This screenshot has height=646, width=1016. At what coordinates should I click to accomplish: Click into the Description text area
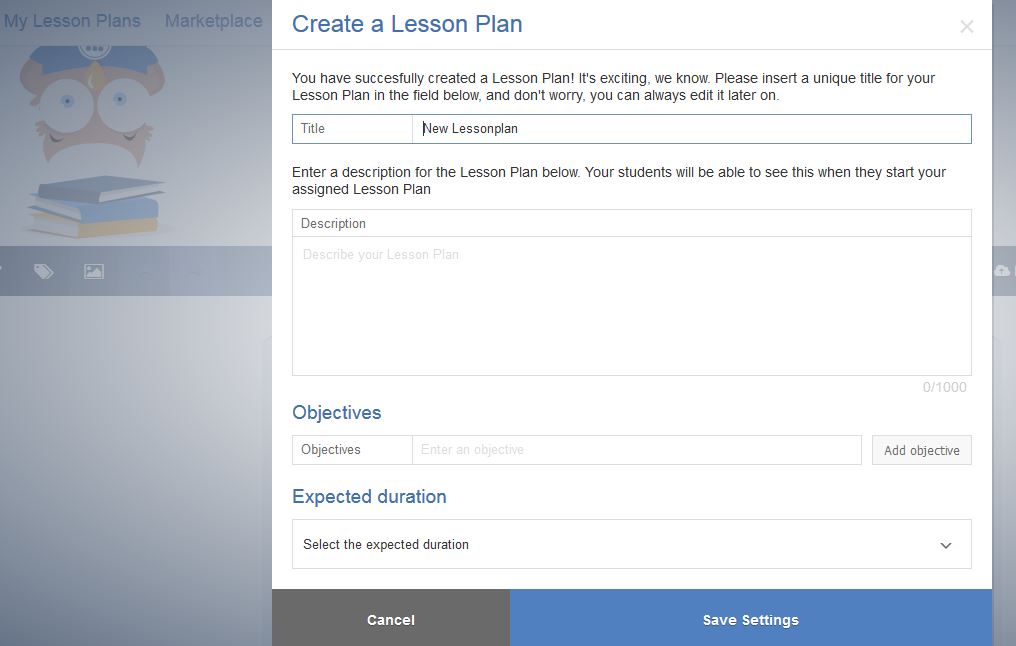631,306
